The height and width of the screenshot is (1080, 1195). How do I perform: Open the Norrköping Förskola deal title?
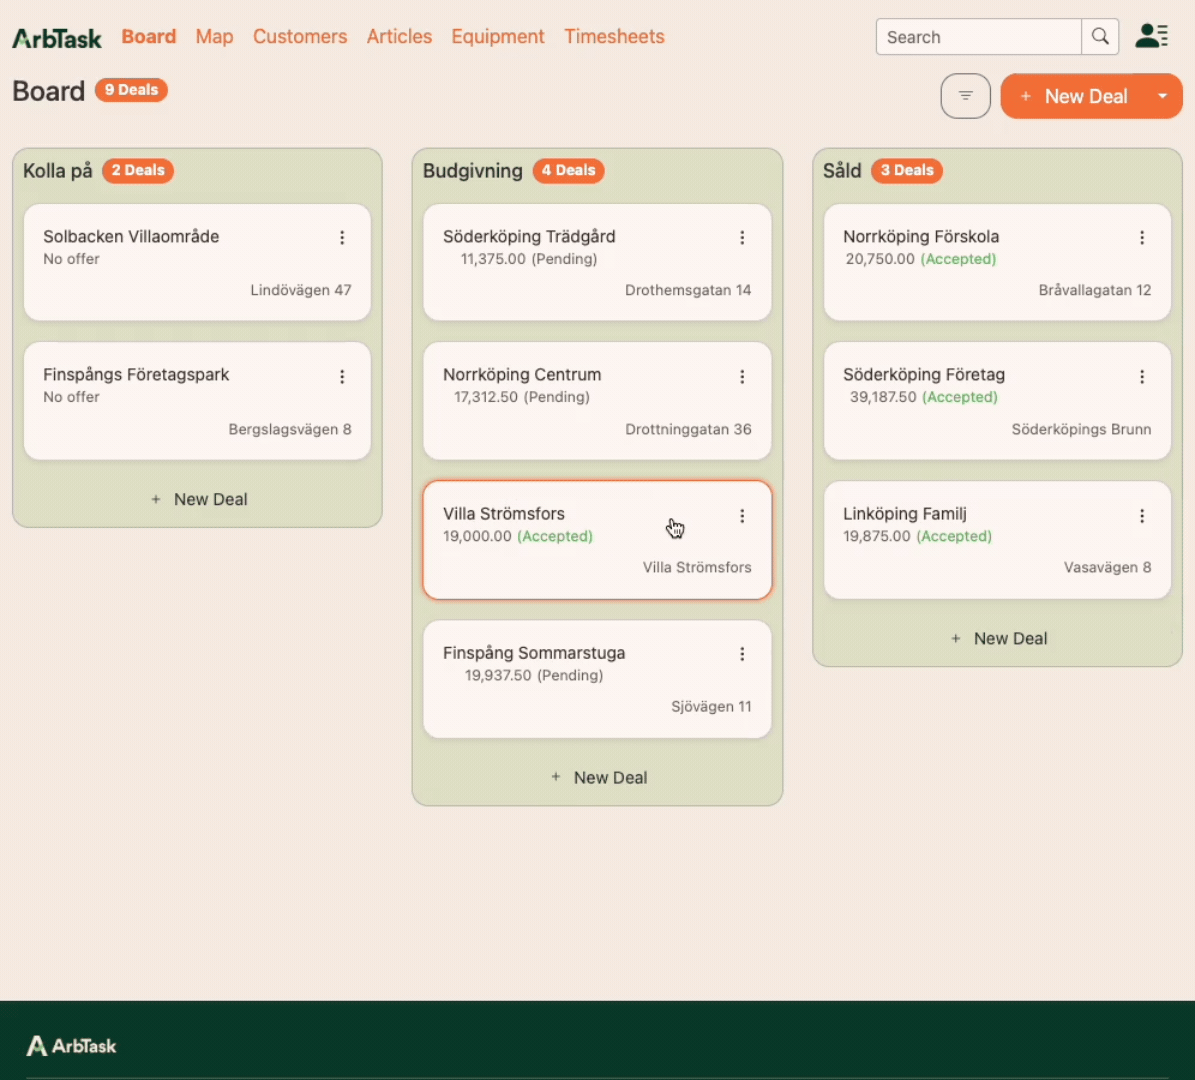pos(921,236)
